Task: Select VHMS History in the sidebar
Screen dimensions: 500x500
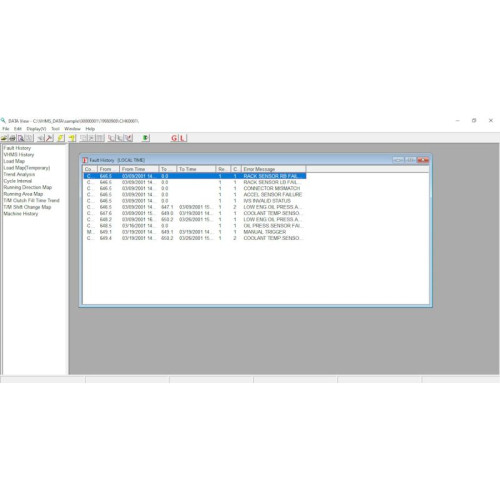Action: click(19, 155)
